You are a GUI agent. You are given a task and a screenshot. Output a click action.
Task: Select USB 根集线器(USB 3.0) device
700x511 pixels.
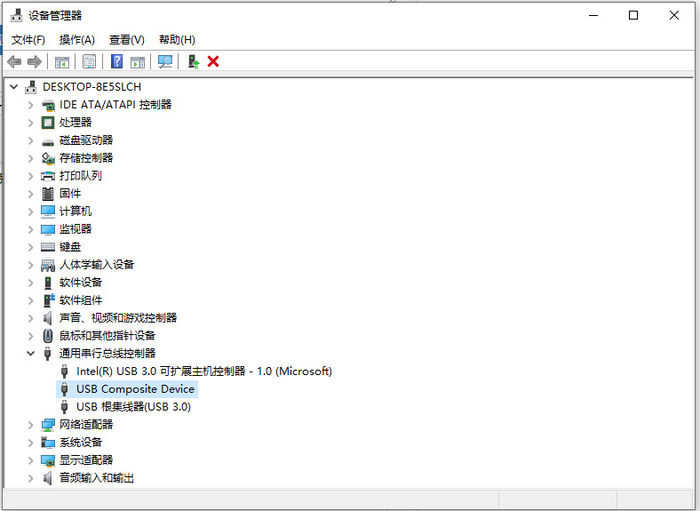[x=133, y=407]
